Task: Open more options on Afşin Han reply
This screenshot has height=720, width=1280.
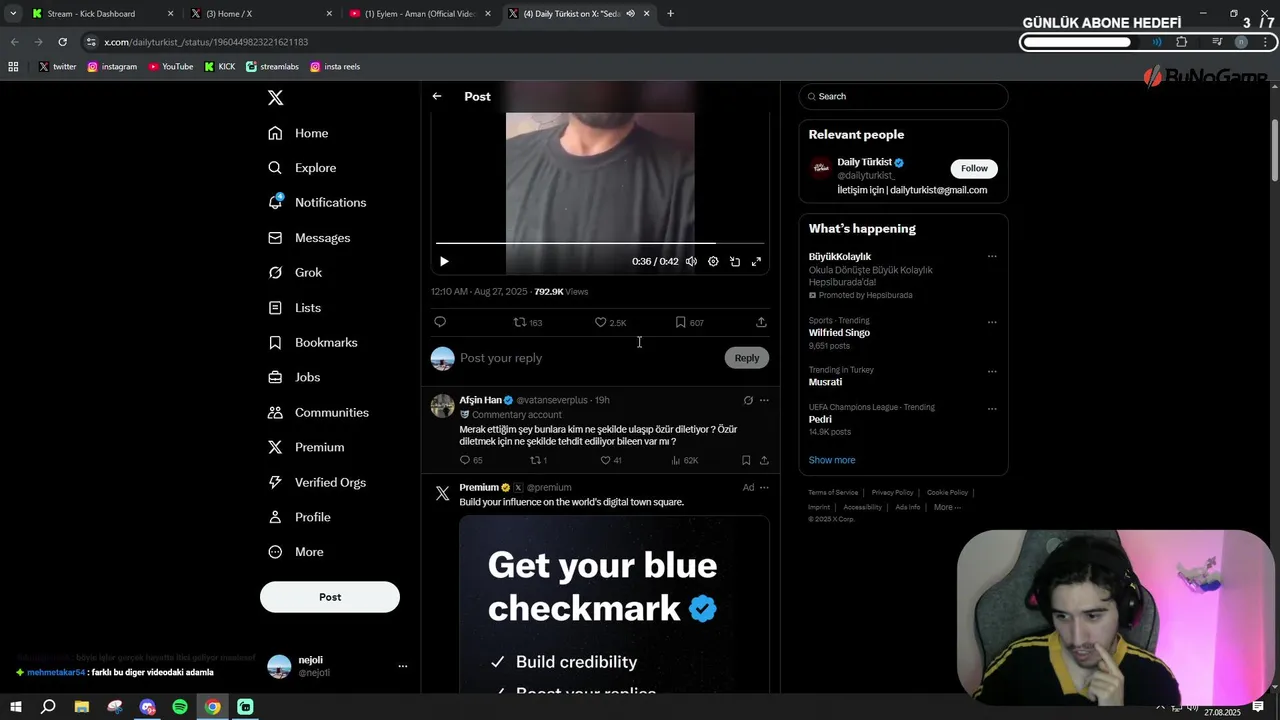Action: [x=764, y=400]
